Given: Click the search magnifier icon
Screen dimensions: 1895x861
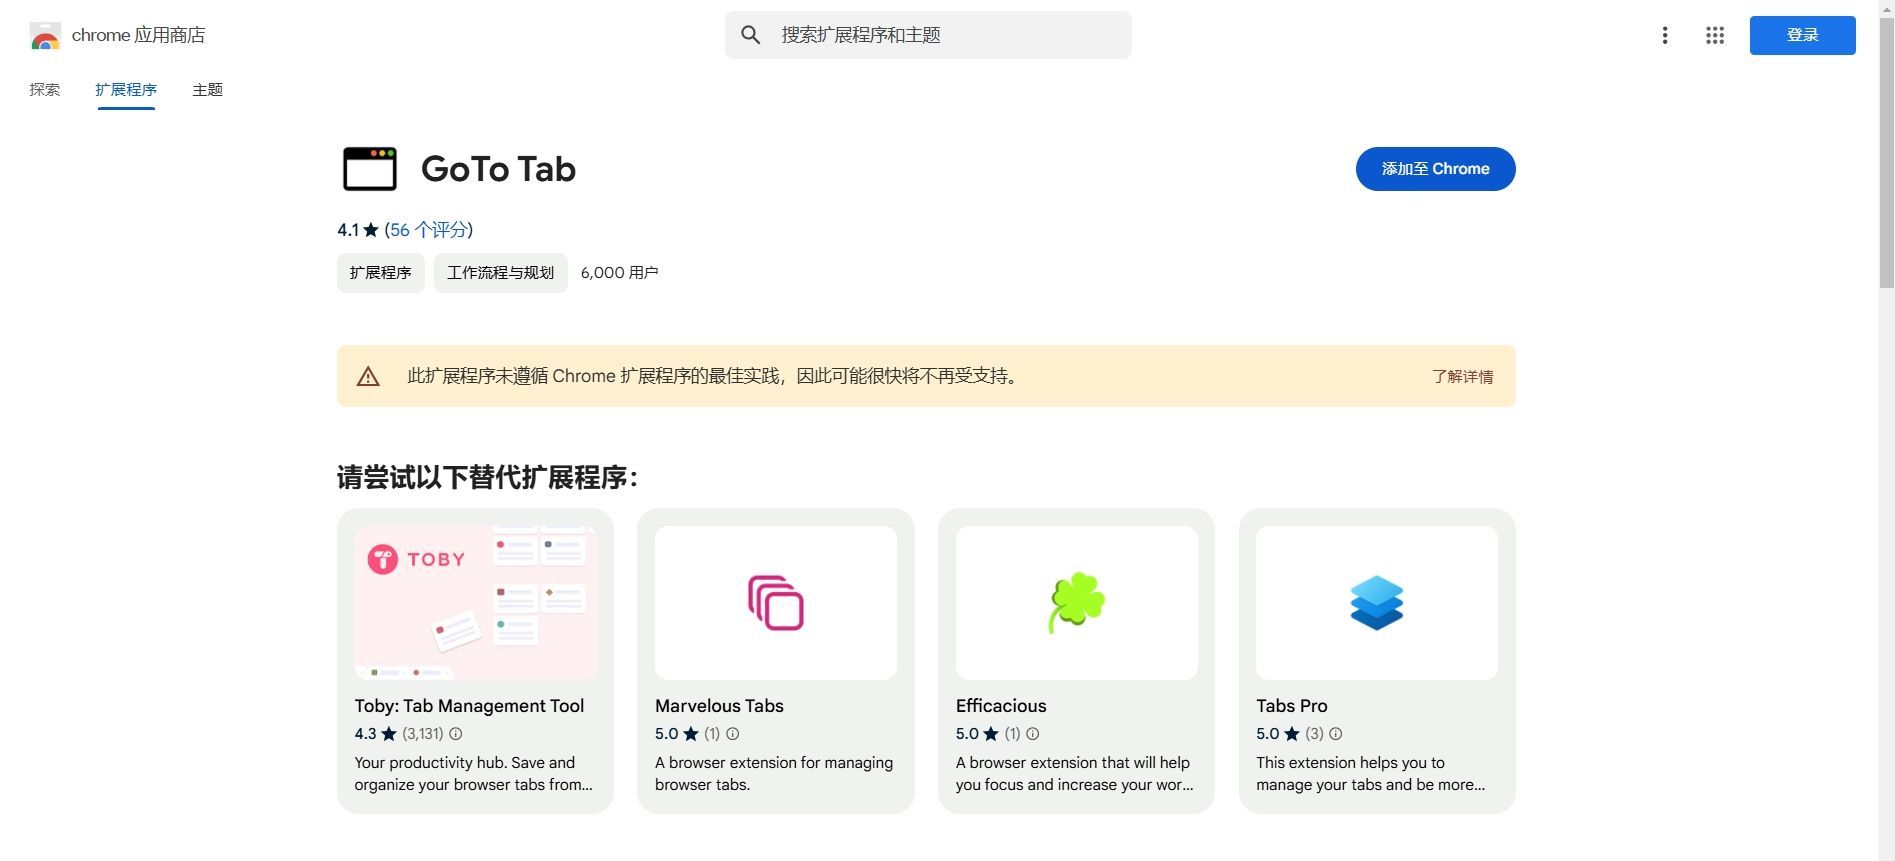Looking at the screenshot, I should [751, 35].
